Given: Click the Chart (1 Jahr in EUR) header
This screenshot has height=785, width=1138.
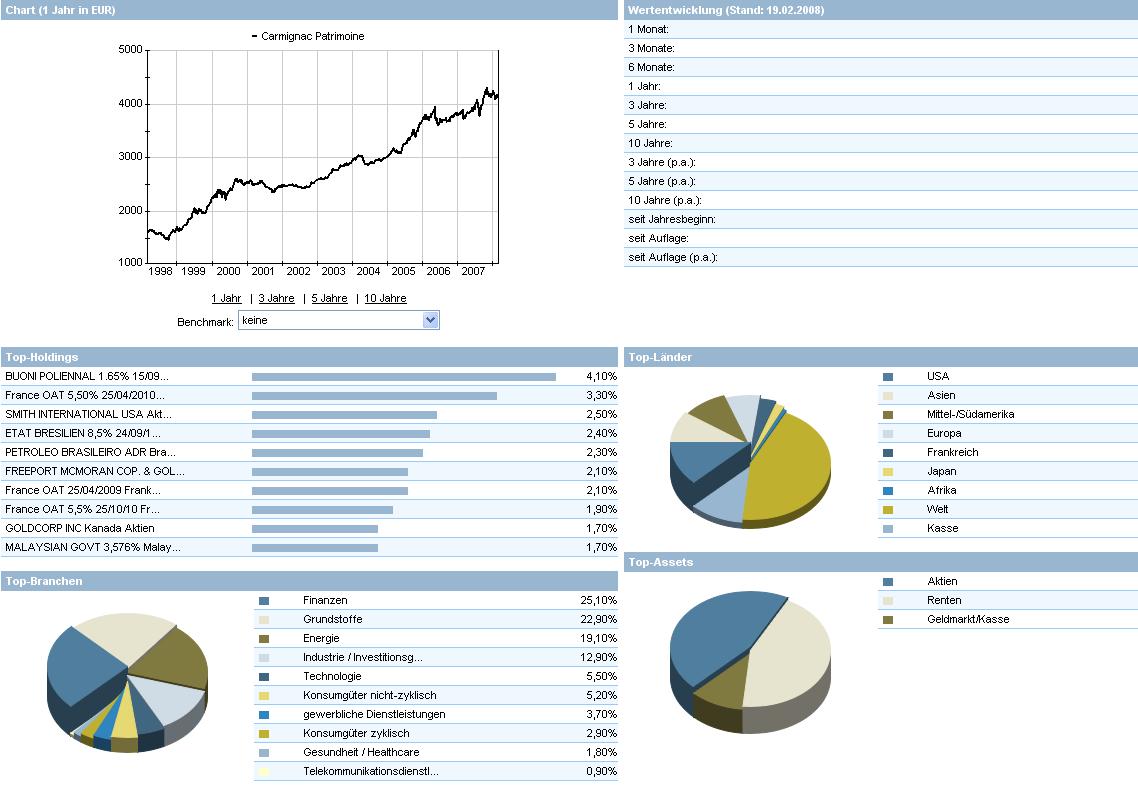Looking at the screenshot, I should (x=309, y=10).
